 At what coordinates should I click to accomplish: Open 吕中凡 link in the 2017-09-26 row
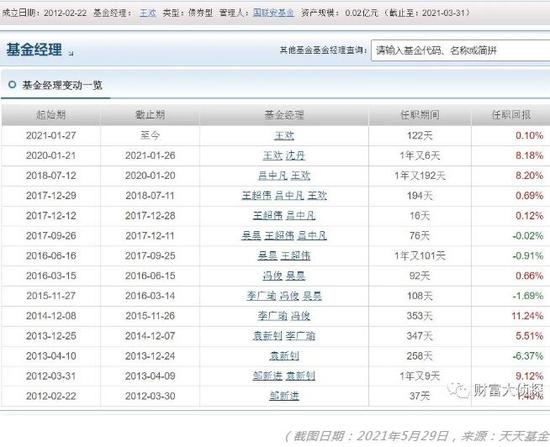point(312,235)
